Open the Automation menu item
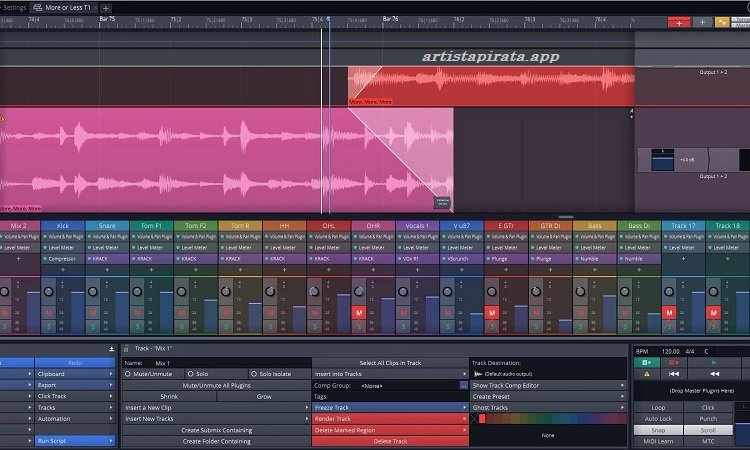750x450 pixels. point(75,418)
